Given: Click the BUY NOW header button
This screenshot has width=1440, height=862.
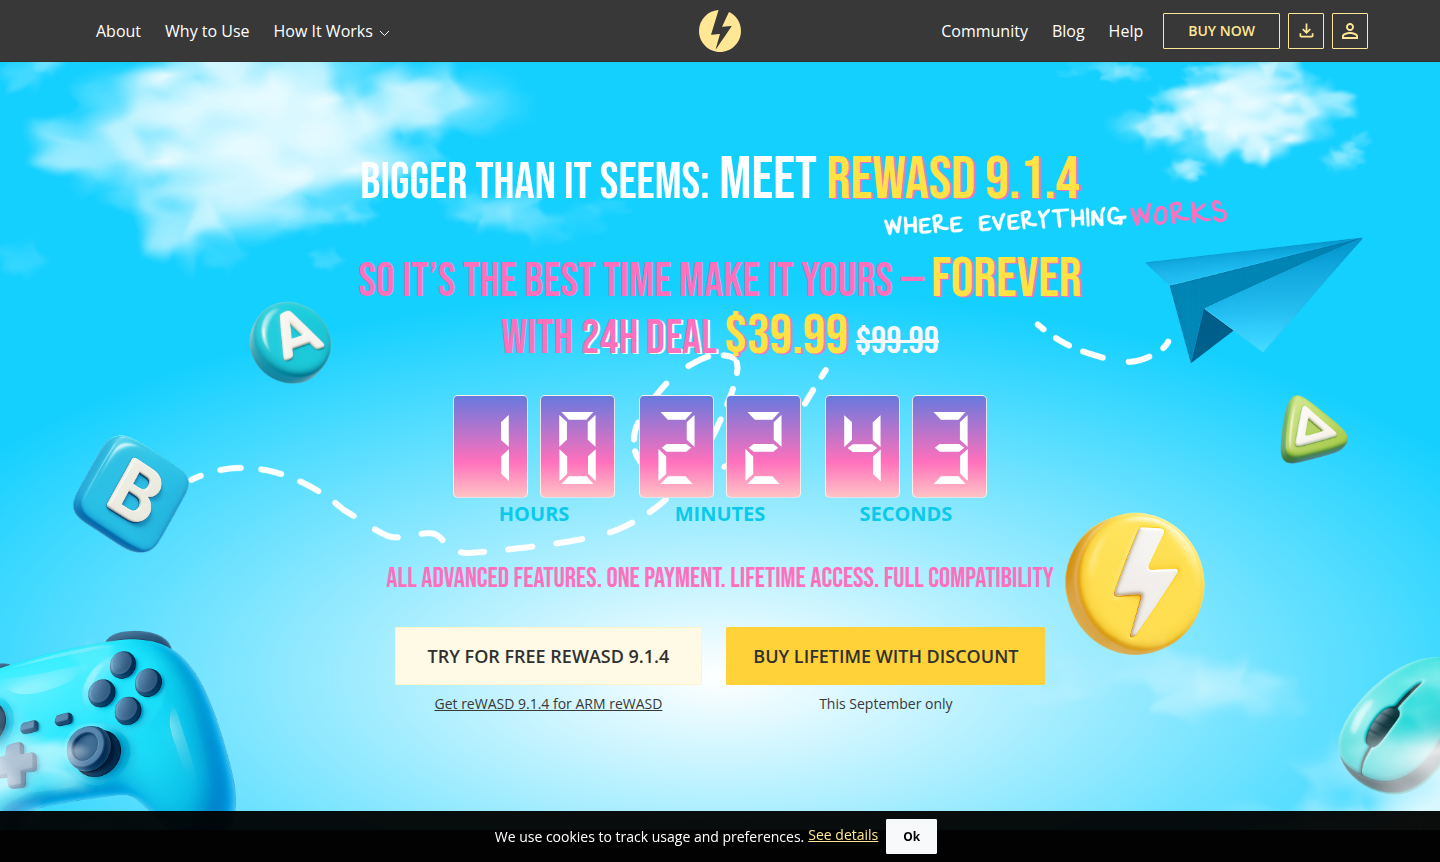Looking at the screenshot, I should (1221, 31).
